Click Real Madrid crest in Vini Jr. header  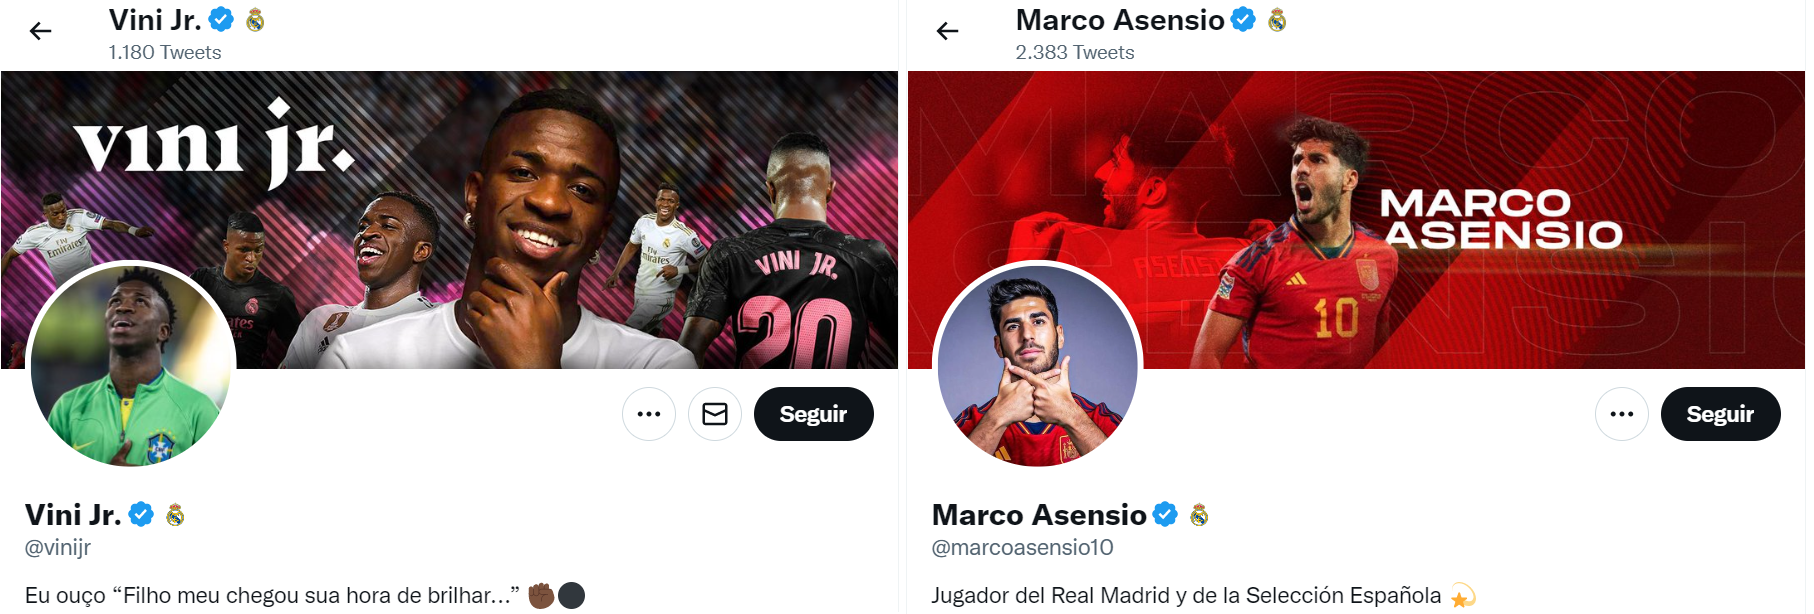(x=256, y=20)
